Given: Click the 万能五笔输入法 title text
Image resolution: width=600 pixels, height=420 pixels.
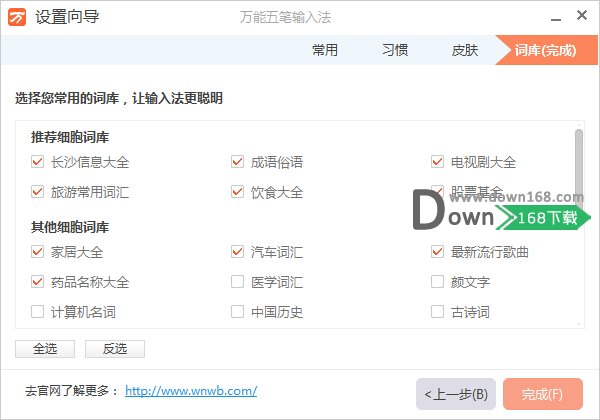Looking at the screenshot, I should (x=285, y=17).
